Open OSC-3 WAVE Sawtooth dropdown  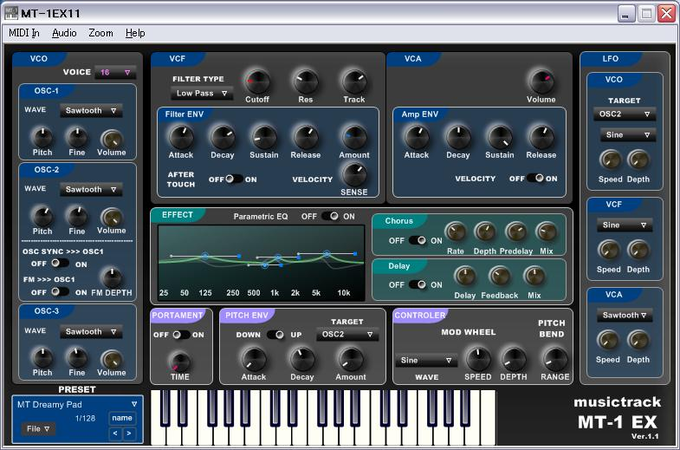pos(91,332)
